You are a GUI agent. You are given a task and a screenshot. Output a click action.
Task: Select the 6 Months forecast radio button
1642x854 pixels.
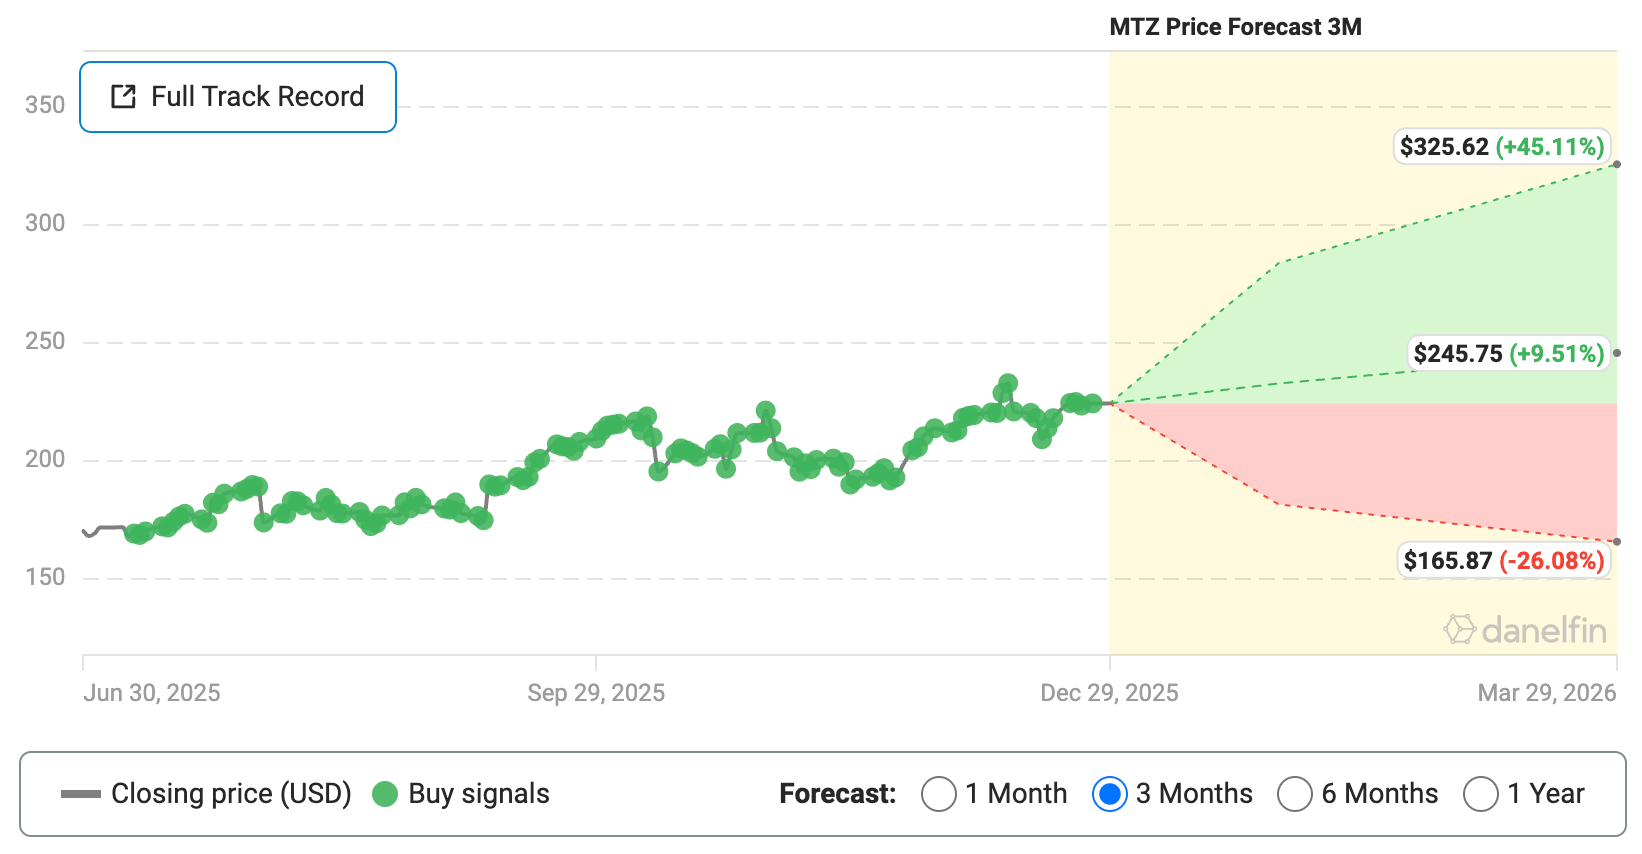1294,793
